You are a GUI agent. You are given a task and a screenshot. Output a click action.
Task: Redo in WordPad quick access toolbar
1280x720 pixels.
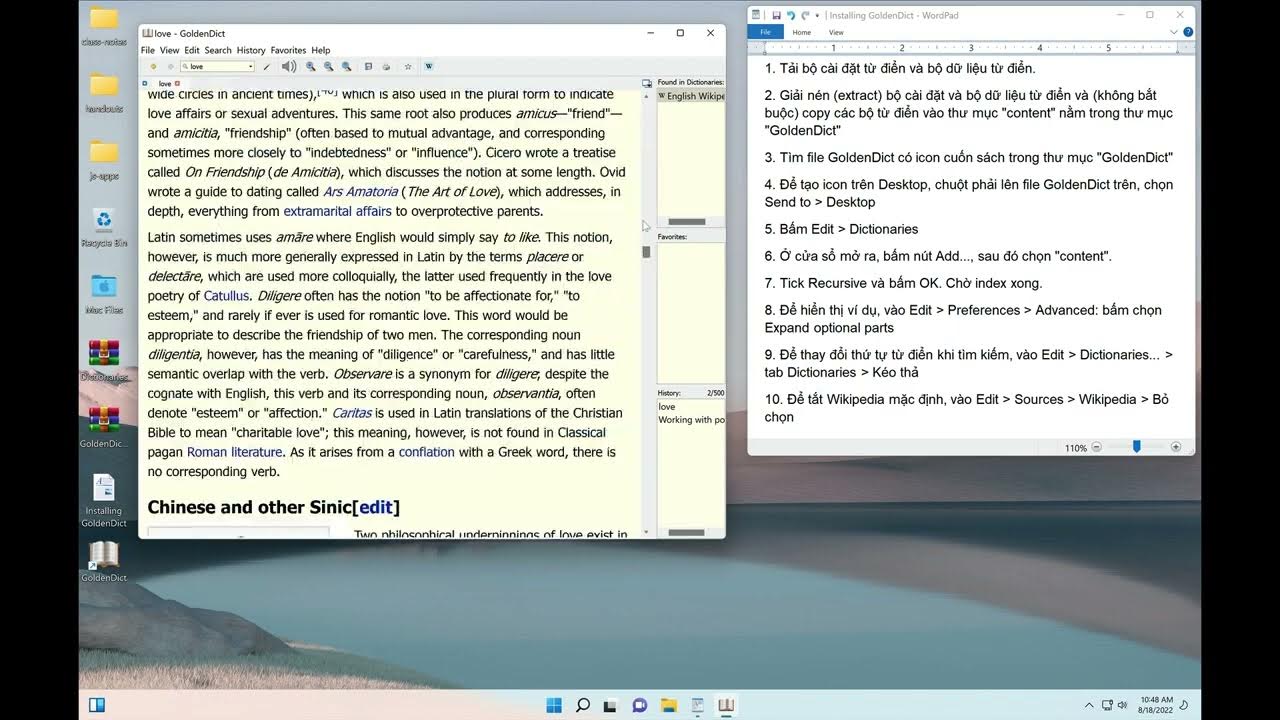(x=805, y=16)
